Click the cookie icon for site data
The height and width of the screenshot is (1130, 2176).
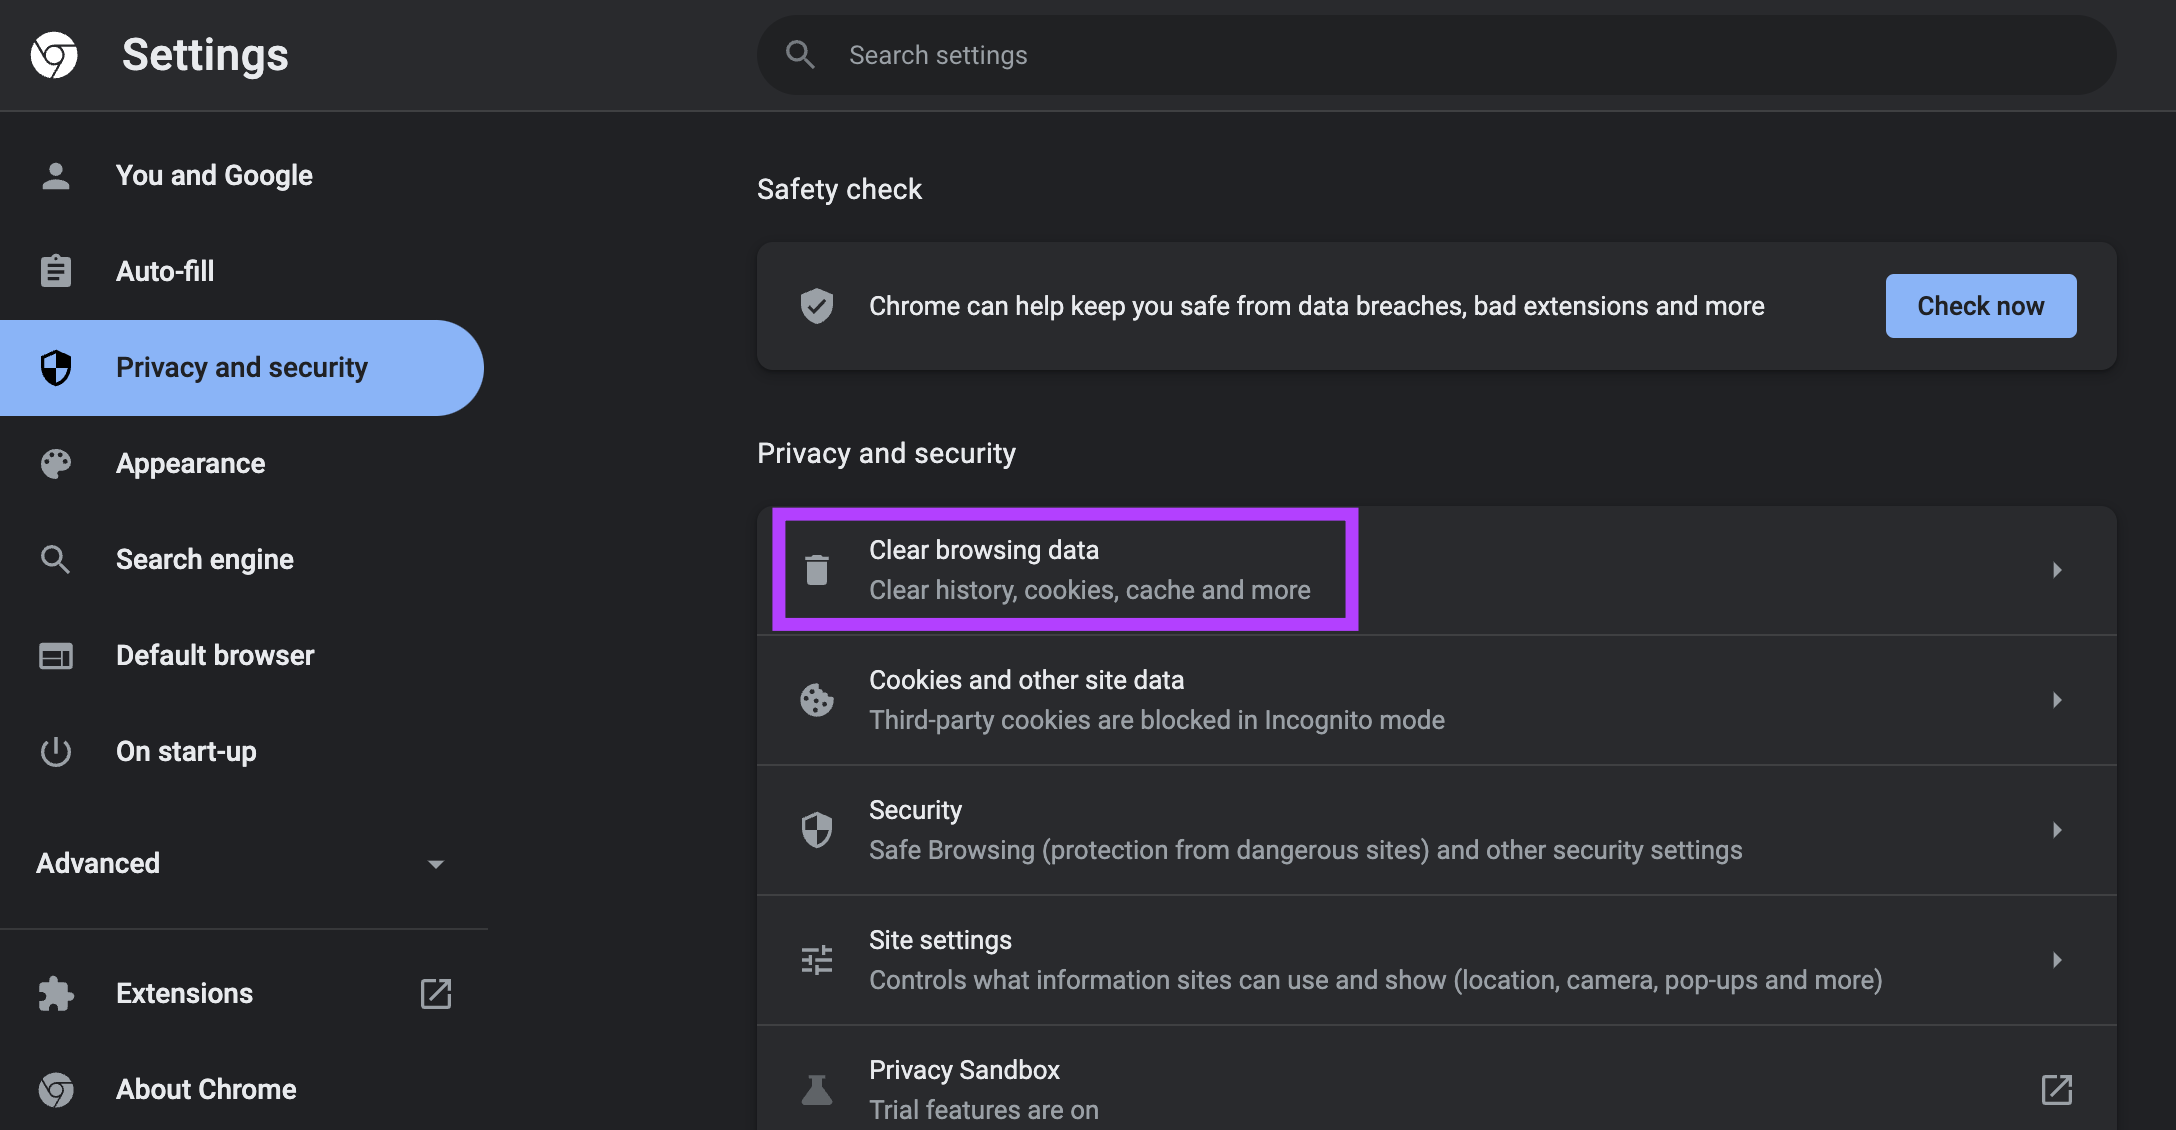point(817,700)
